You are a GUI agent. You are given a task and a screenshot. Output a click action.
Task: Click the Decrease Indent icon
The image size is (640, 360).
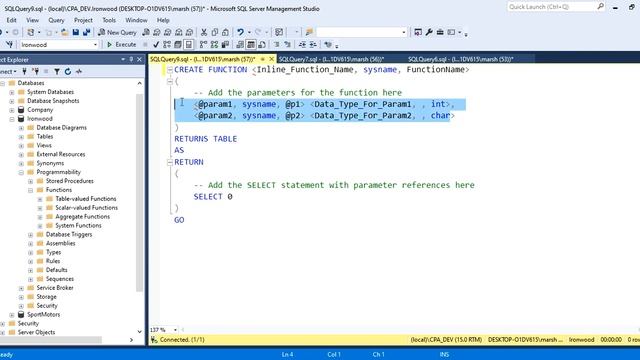tap(302, 44)
